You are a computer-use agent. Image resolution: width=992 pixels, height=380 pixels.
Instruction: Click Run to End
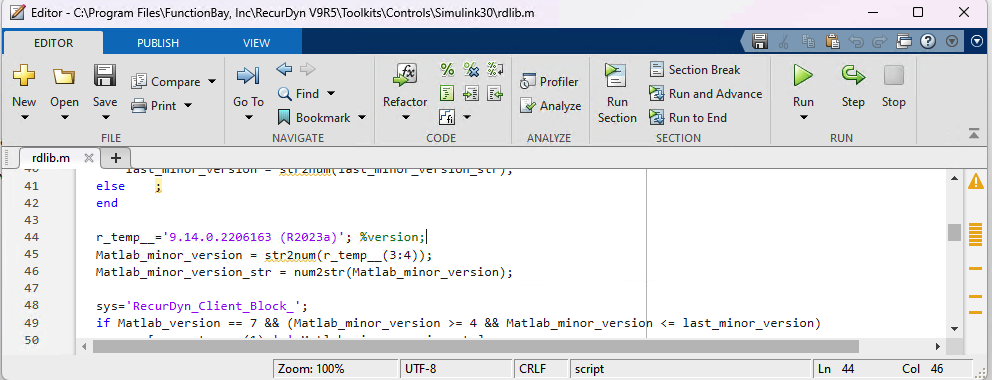688,118
